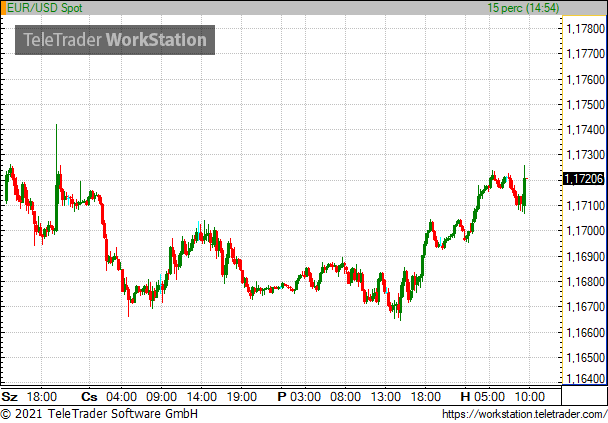This screenshot has width=608, height=423.
Task: Click the 19:00 time axis label
Action: click(241, 397)
